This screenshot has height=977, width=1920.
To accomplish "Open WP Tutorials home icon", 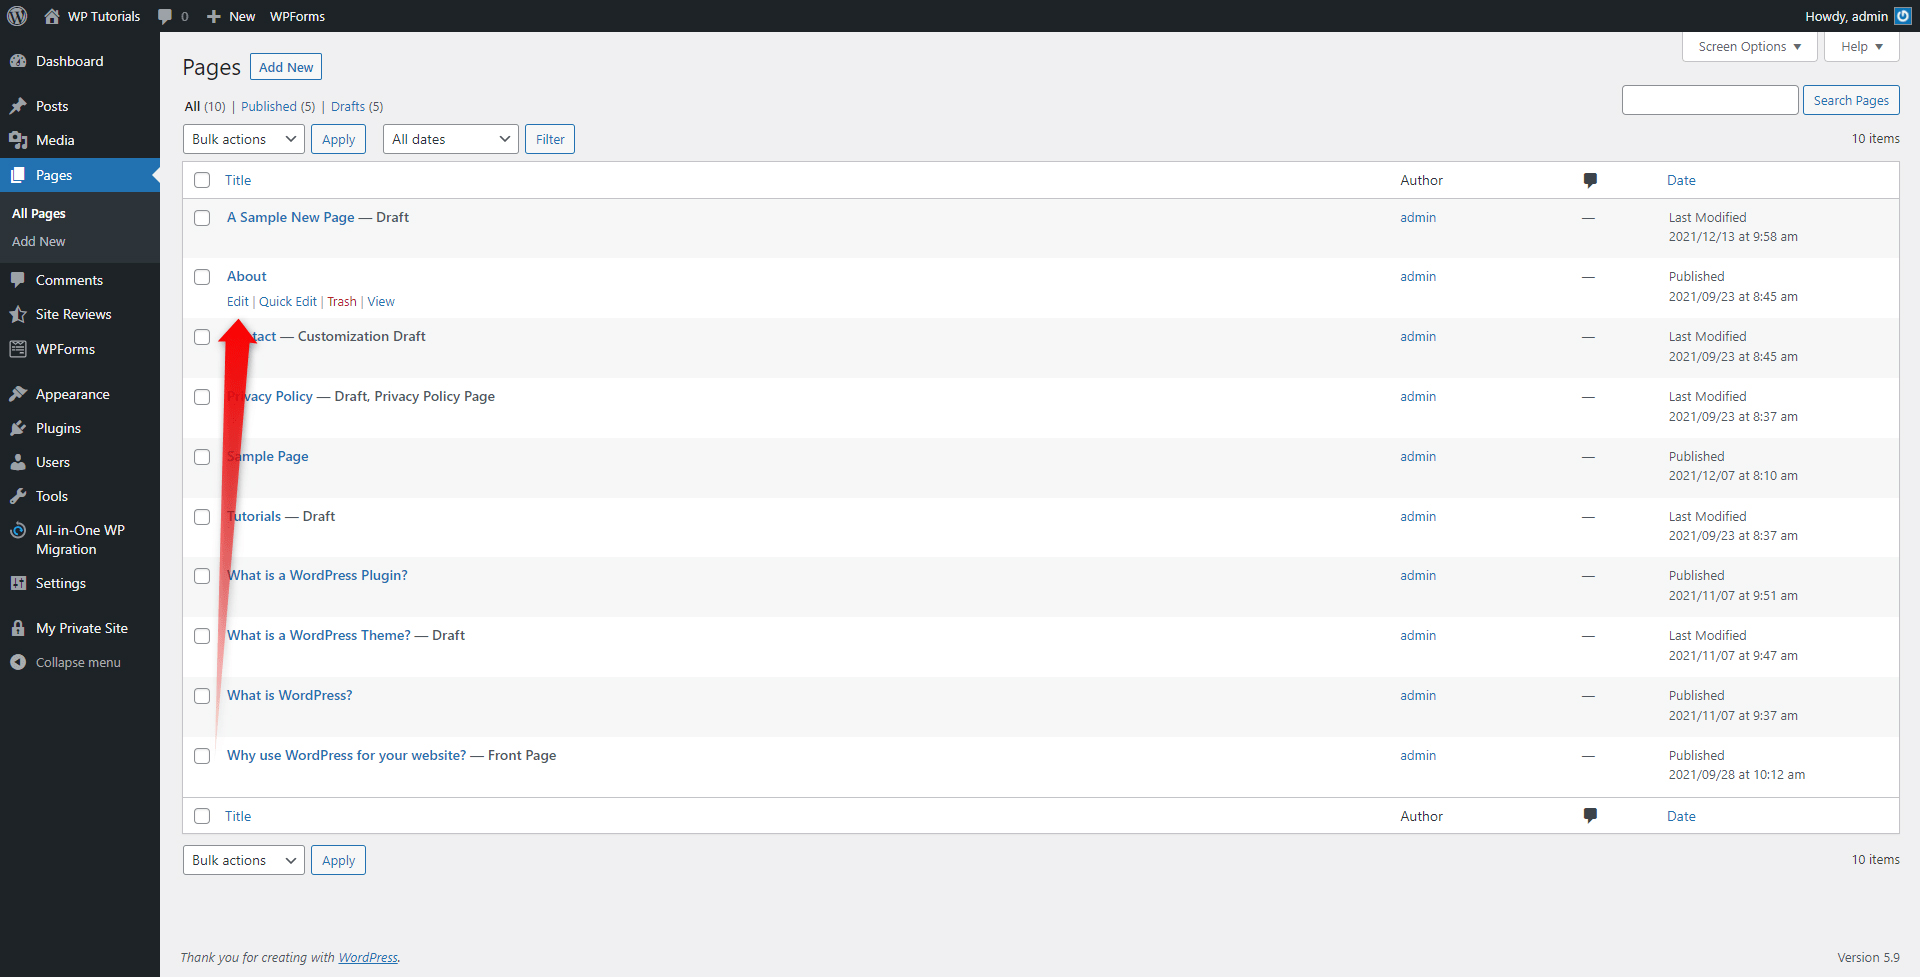I will (x=52, y=16).
